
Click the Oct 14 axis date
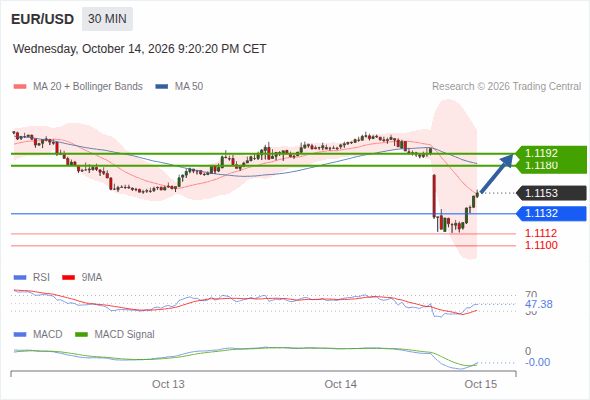pyautogui.click(x=341, y=384)
